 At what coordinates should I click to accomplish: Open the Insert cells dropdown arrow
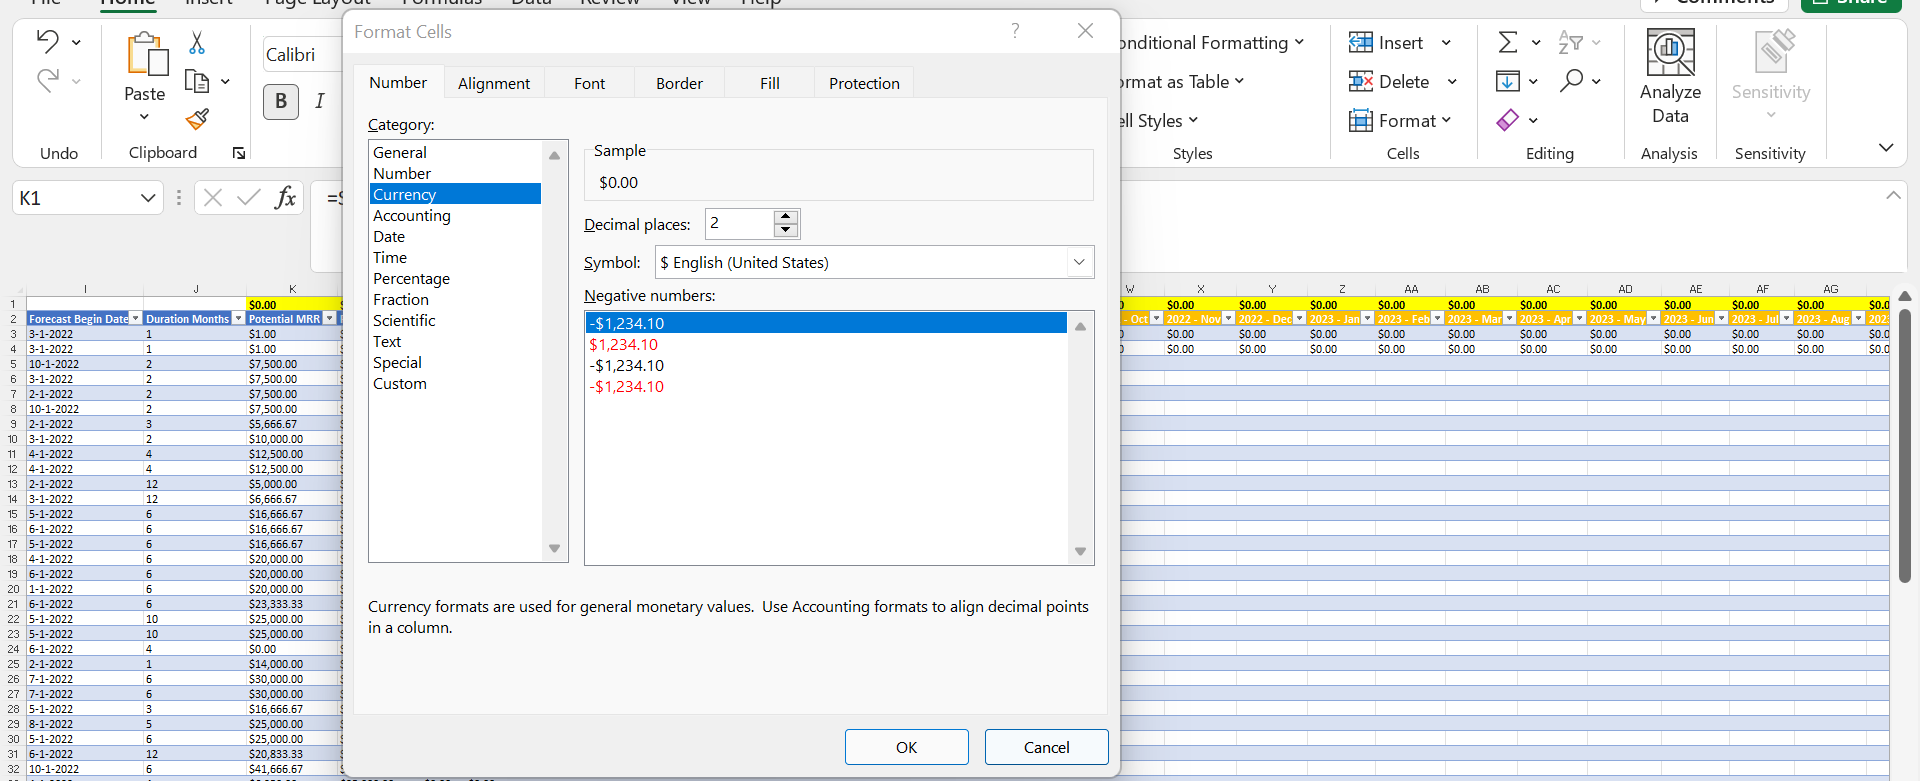tap(1446, 42)
